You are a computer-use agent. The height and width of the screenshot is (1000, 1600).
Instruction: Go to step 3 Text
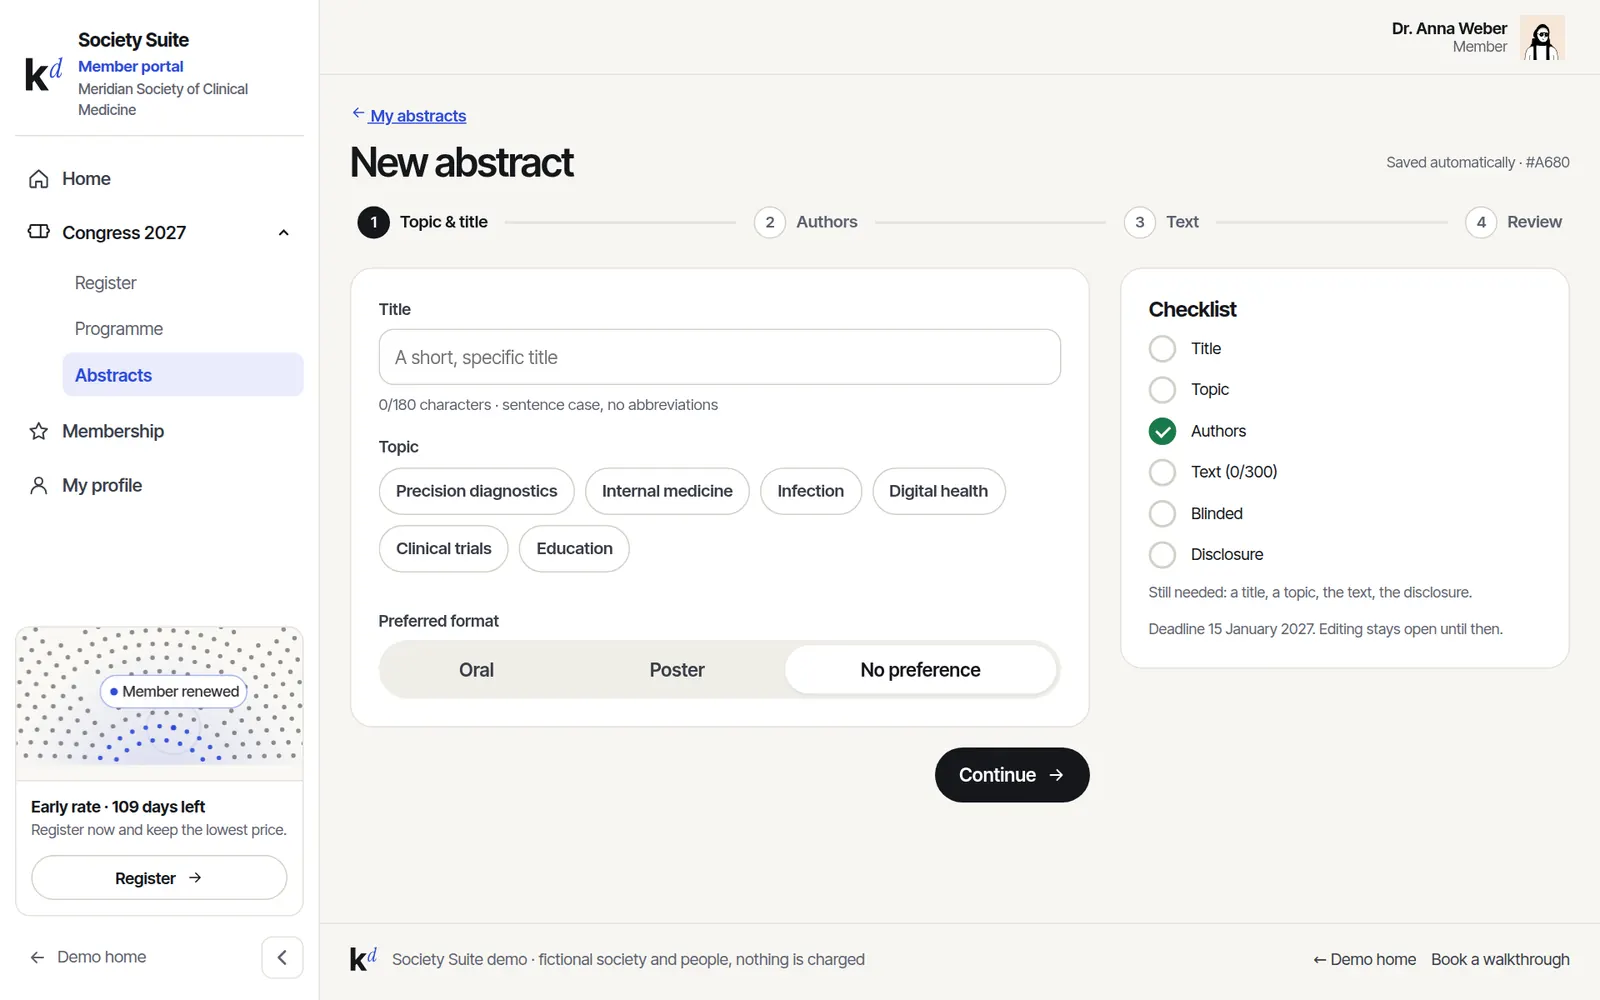1162,222
